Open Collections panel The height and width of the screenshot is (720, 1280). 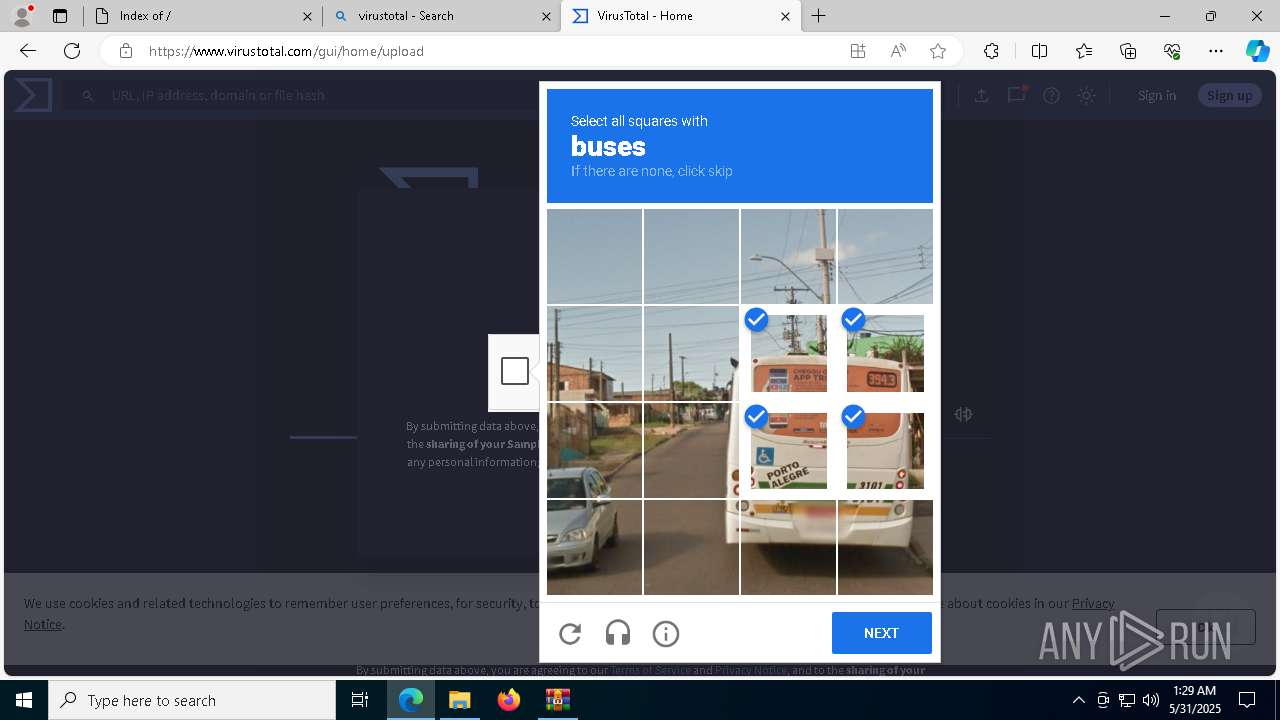click(1128, 51)
